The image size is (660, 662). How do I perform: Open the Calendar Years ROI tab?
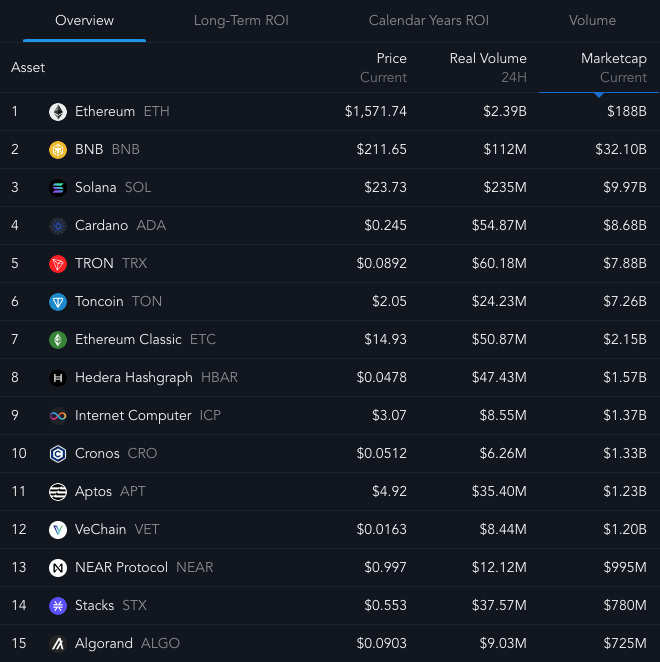click(x=429, y=20)
